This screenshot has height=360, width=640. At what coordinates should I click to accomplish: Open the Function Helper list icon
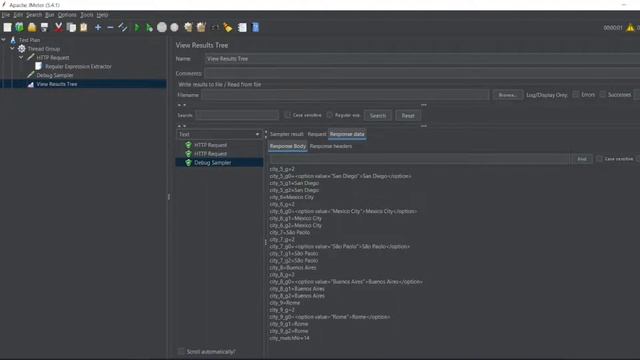pyautogui.click(x=242, y=27)
